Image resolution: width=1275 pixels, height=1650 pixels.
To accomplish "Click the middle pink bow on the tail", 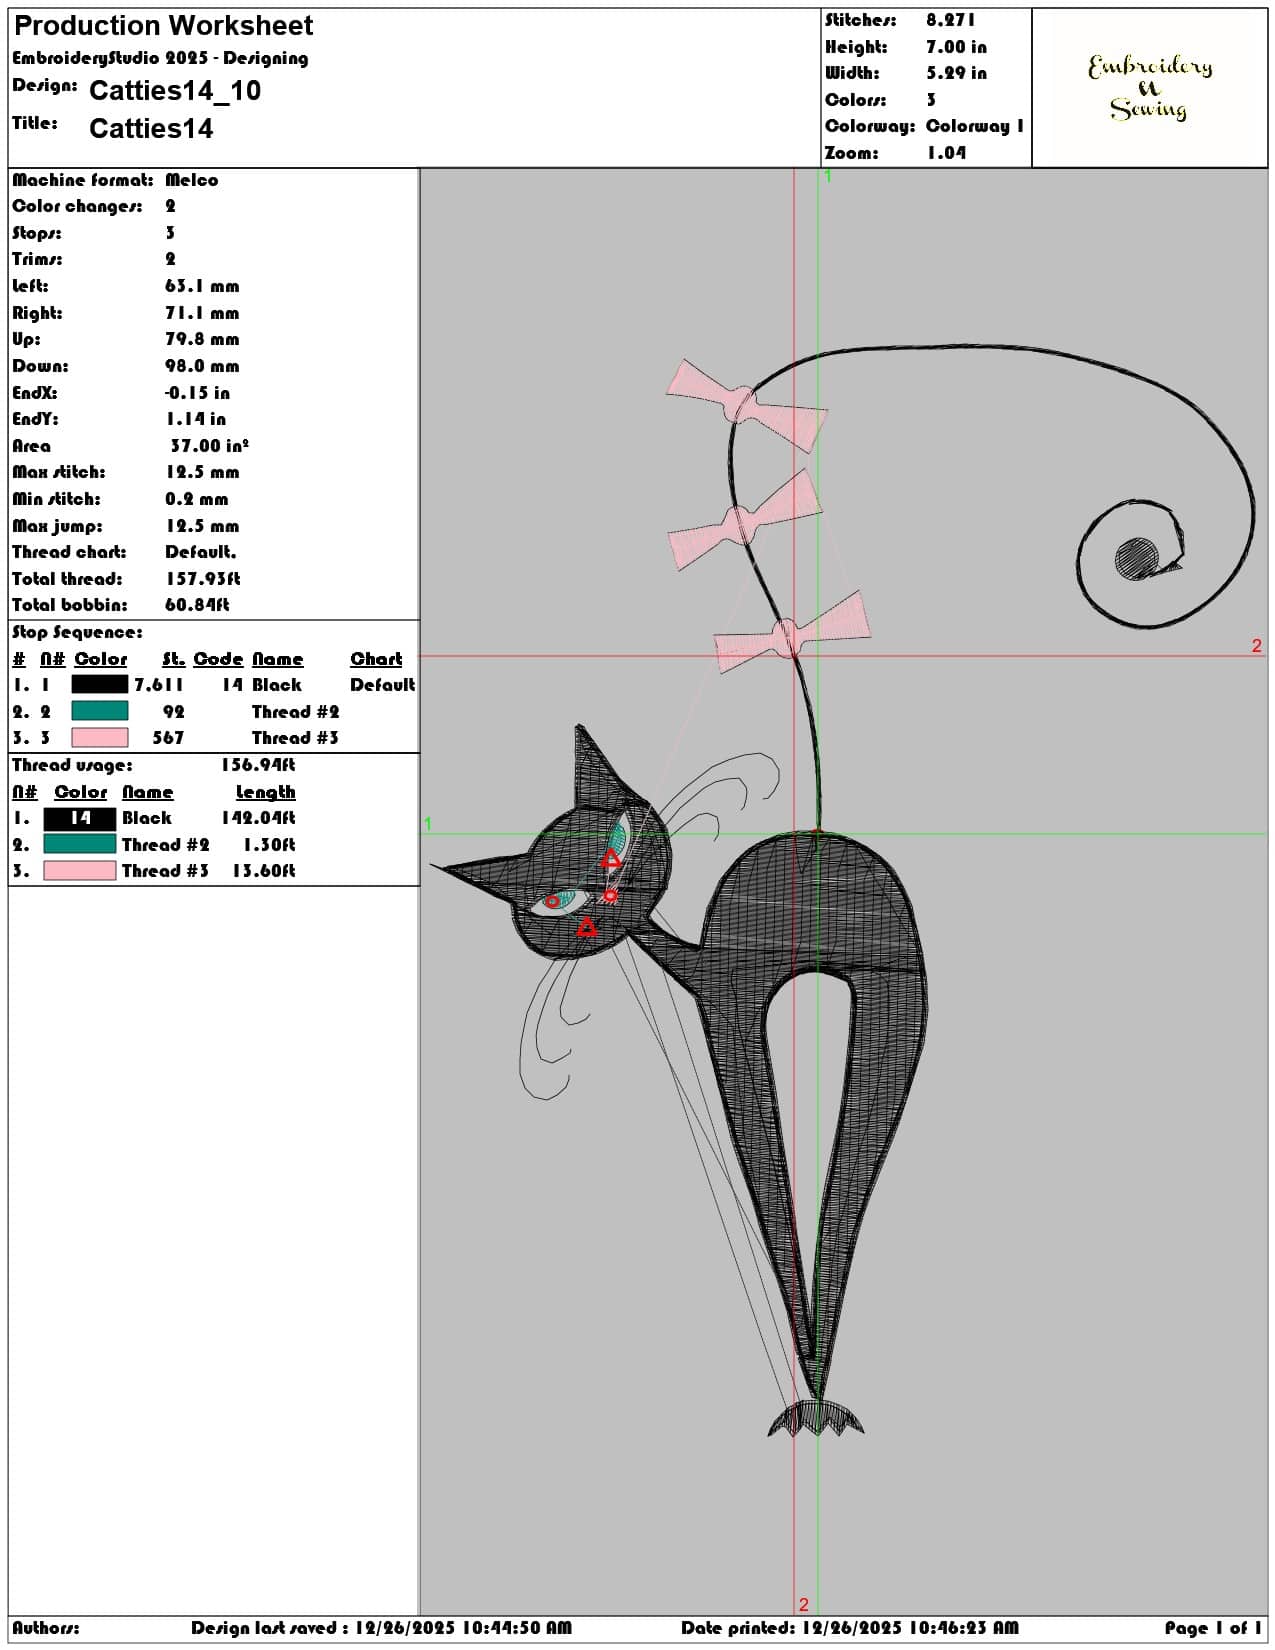I will pos(743,522).
